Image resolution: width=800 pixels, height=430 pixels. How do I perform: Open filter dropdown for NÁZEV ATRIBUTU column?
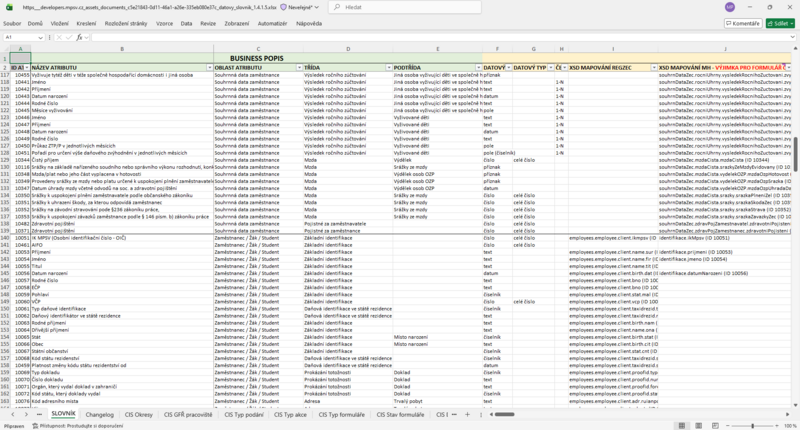click(x=209, y=68)
